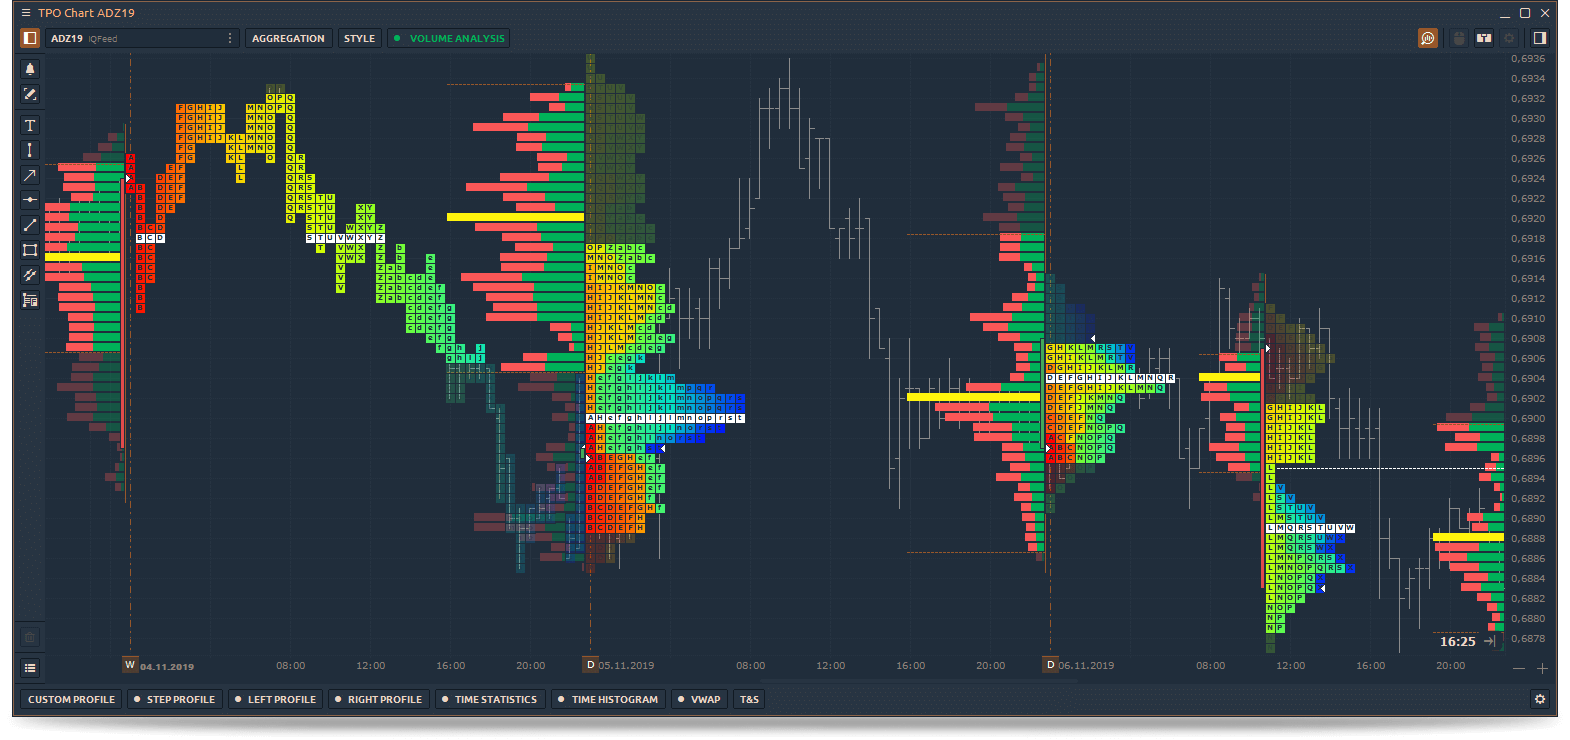The width and height of the screenshot is (1570, 740).
Task: Select the arrow drawing tool
Action: 30,175
